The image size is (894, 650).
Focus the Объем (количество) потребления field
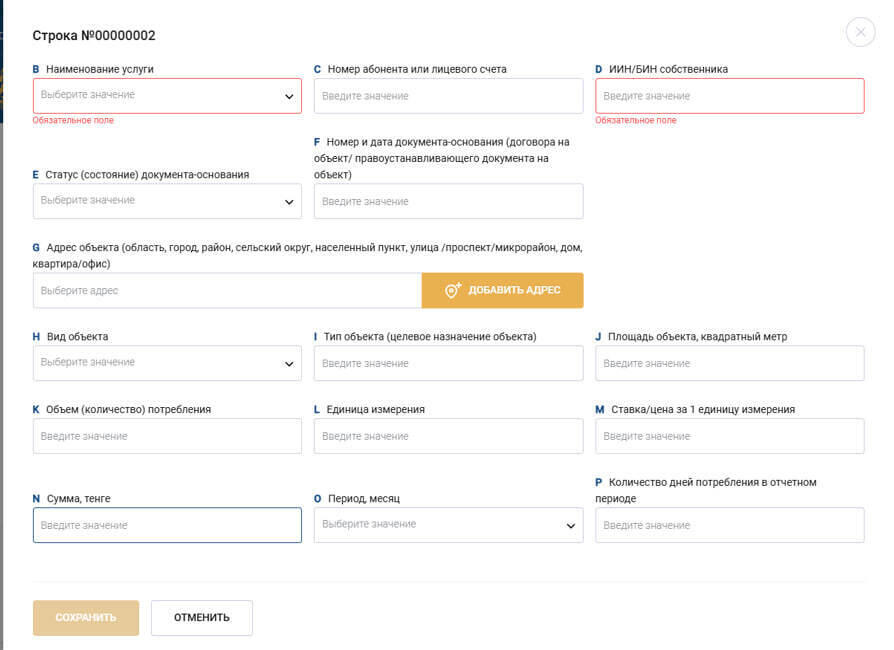pyautogui.click(x=167, y=436)
